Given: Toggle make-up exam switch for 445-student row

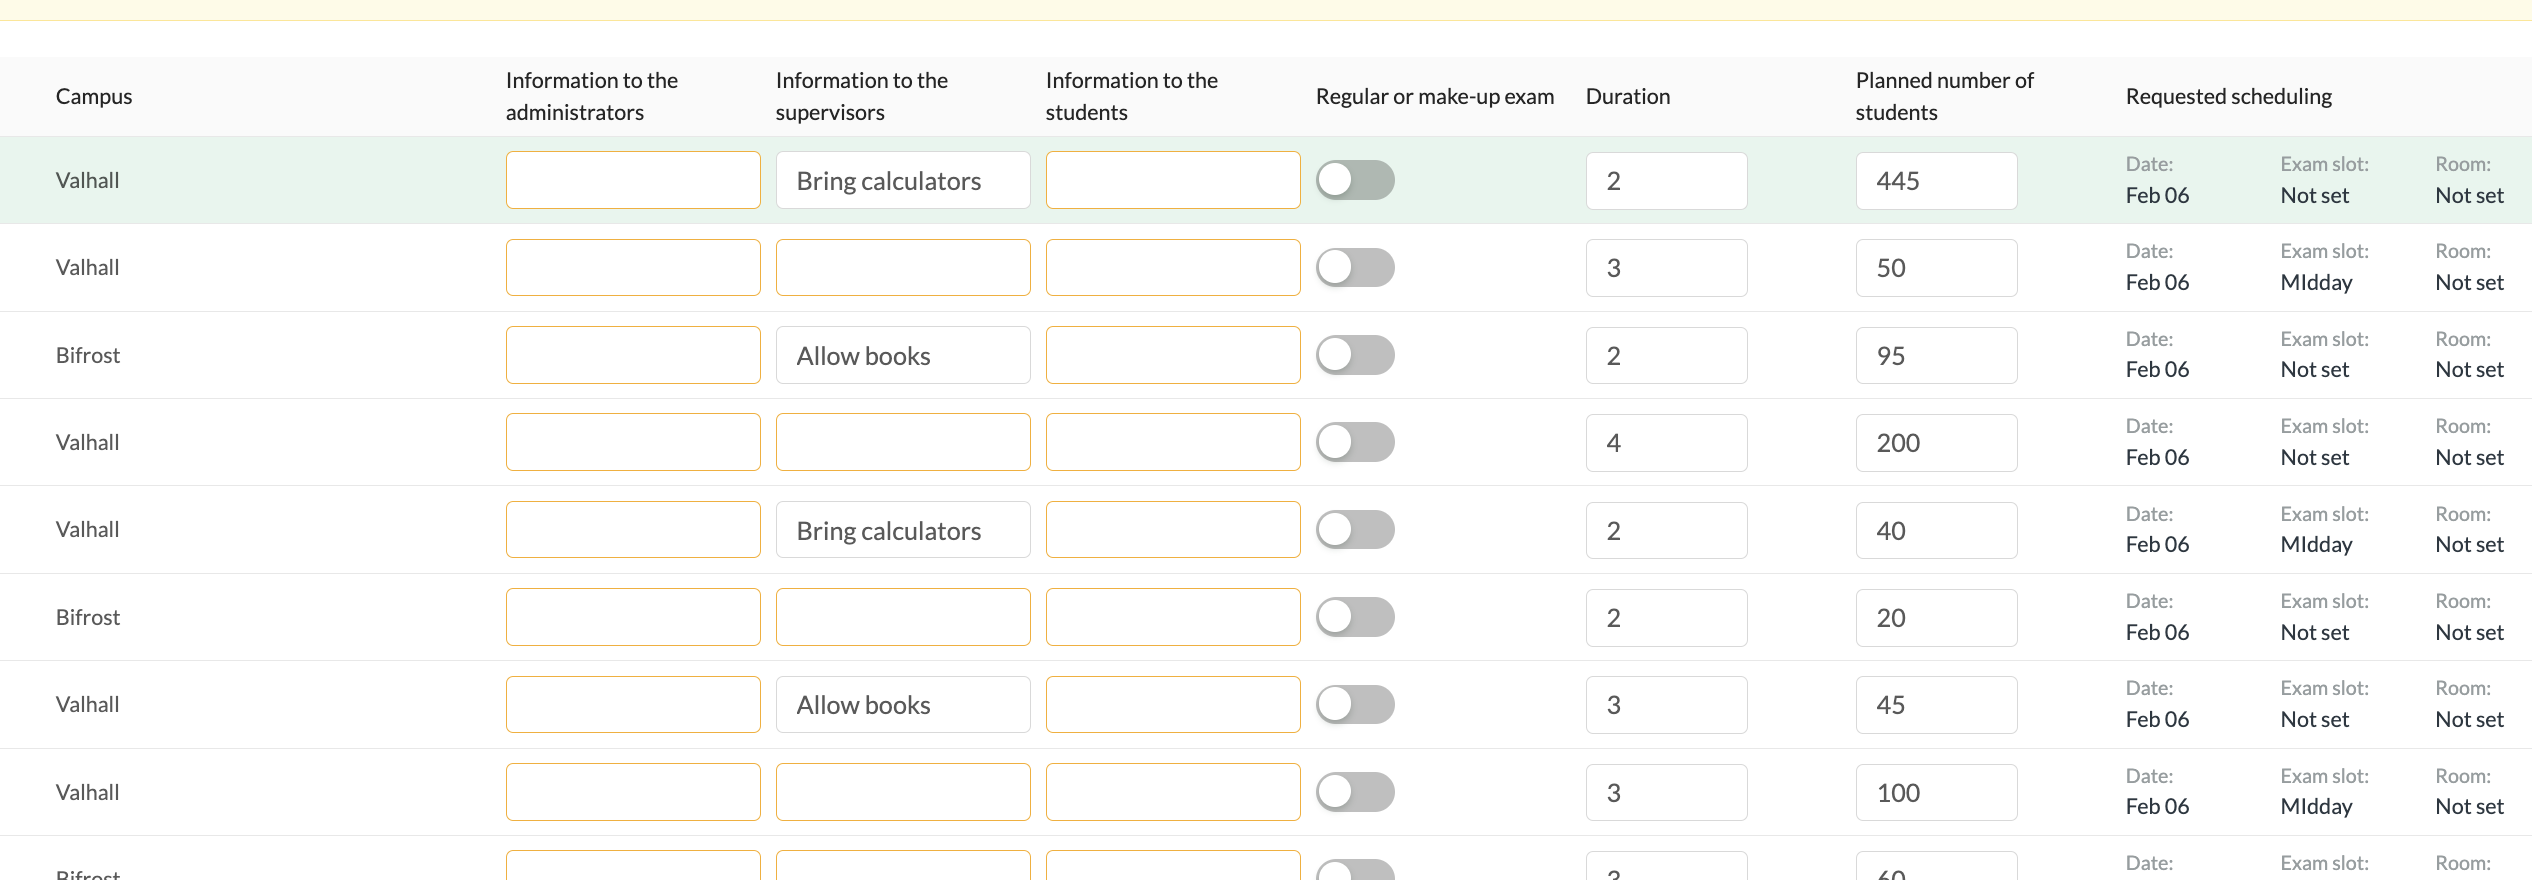Looking at the screenshot, I should (x=1355, y=180).
